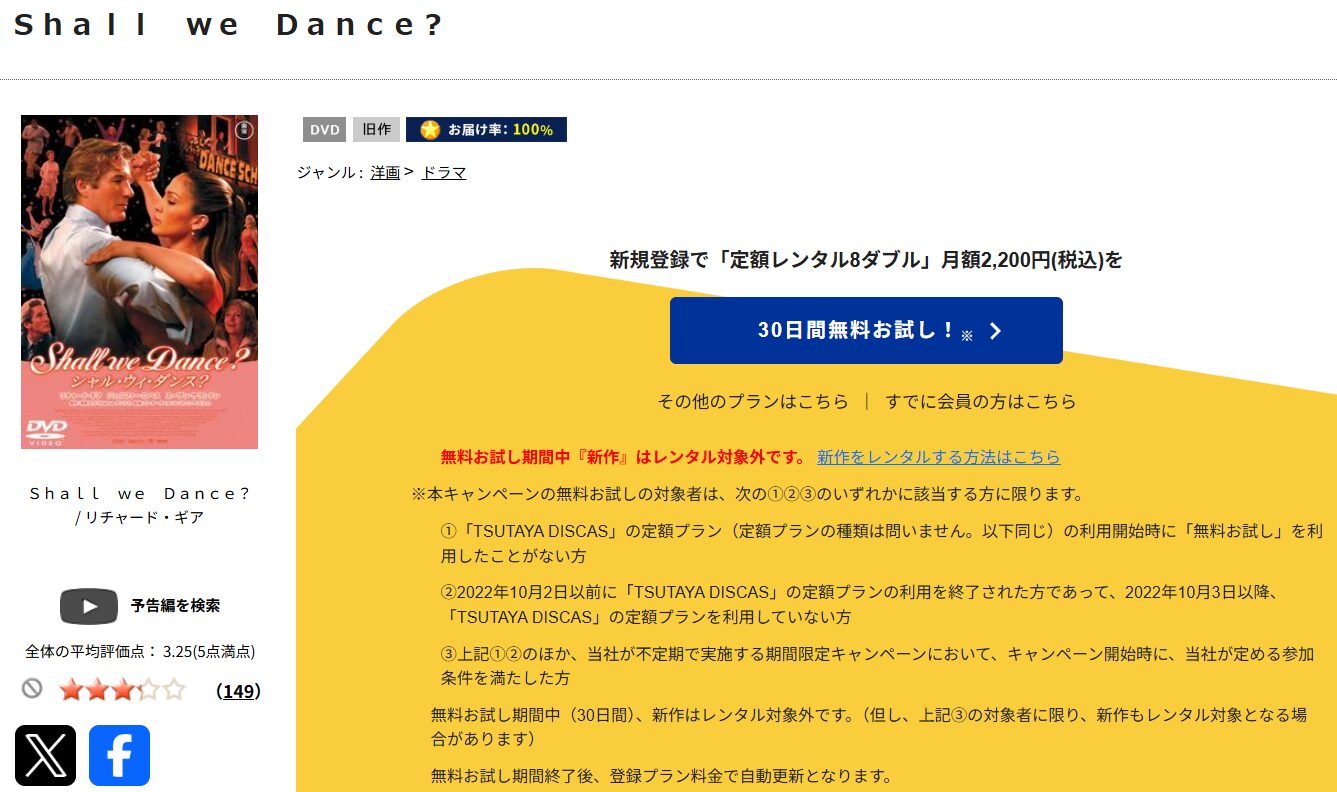Open the 149 reviews count link
The height and width of the screenshot is (792, 1337).
point(238,691)
